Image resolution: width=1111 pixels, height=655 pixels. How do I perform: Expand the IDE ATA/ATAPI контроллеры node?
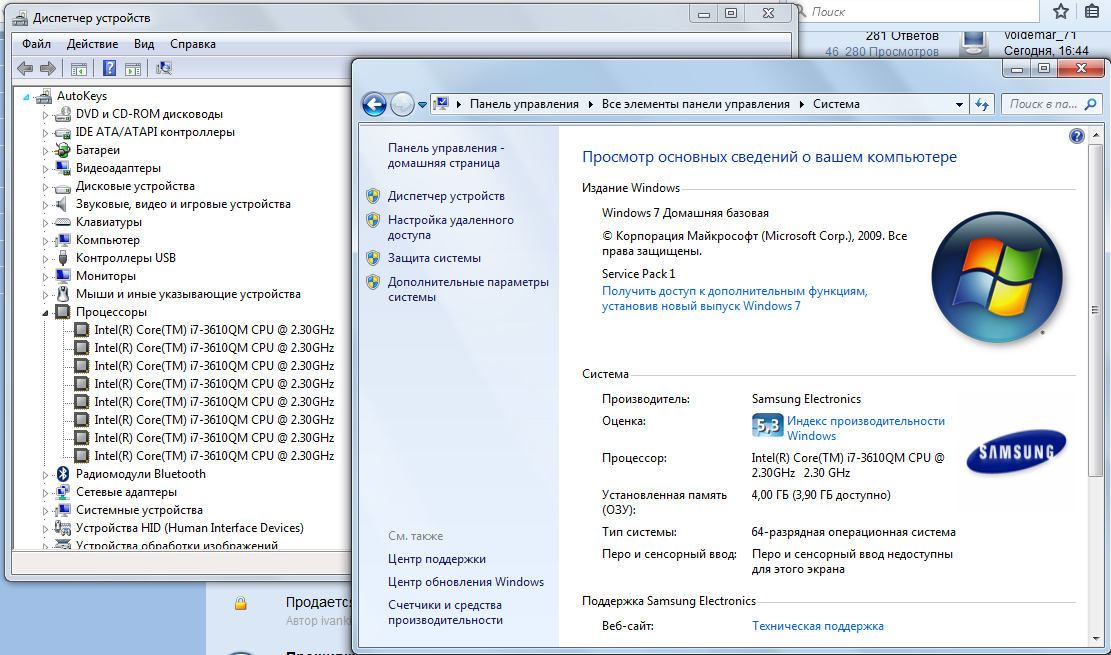pyautogui.click(x=45, y=133)
